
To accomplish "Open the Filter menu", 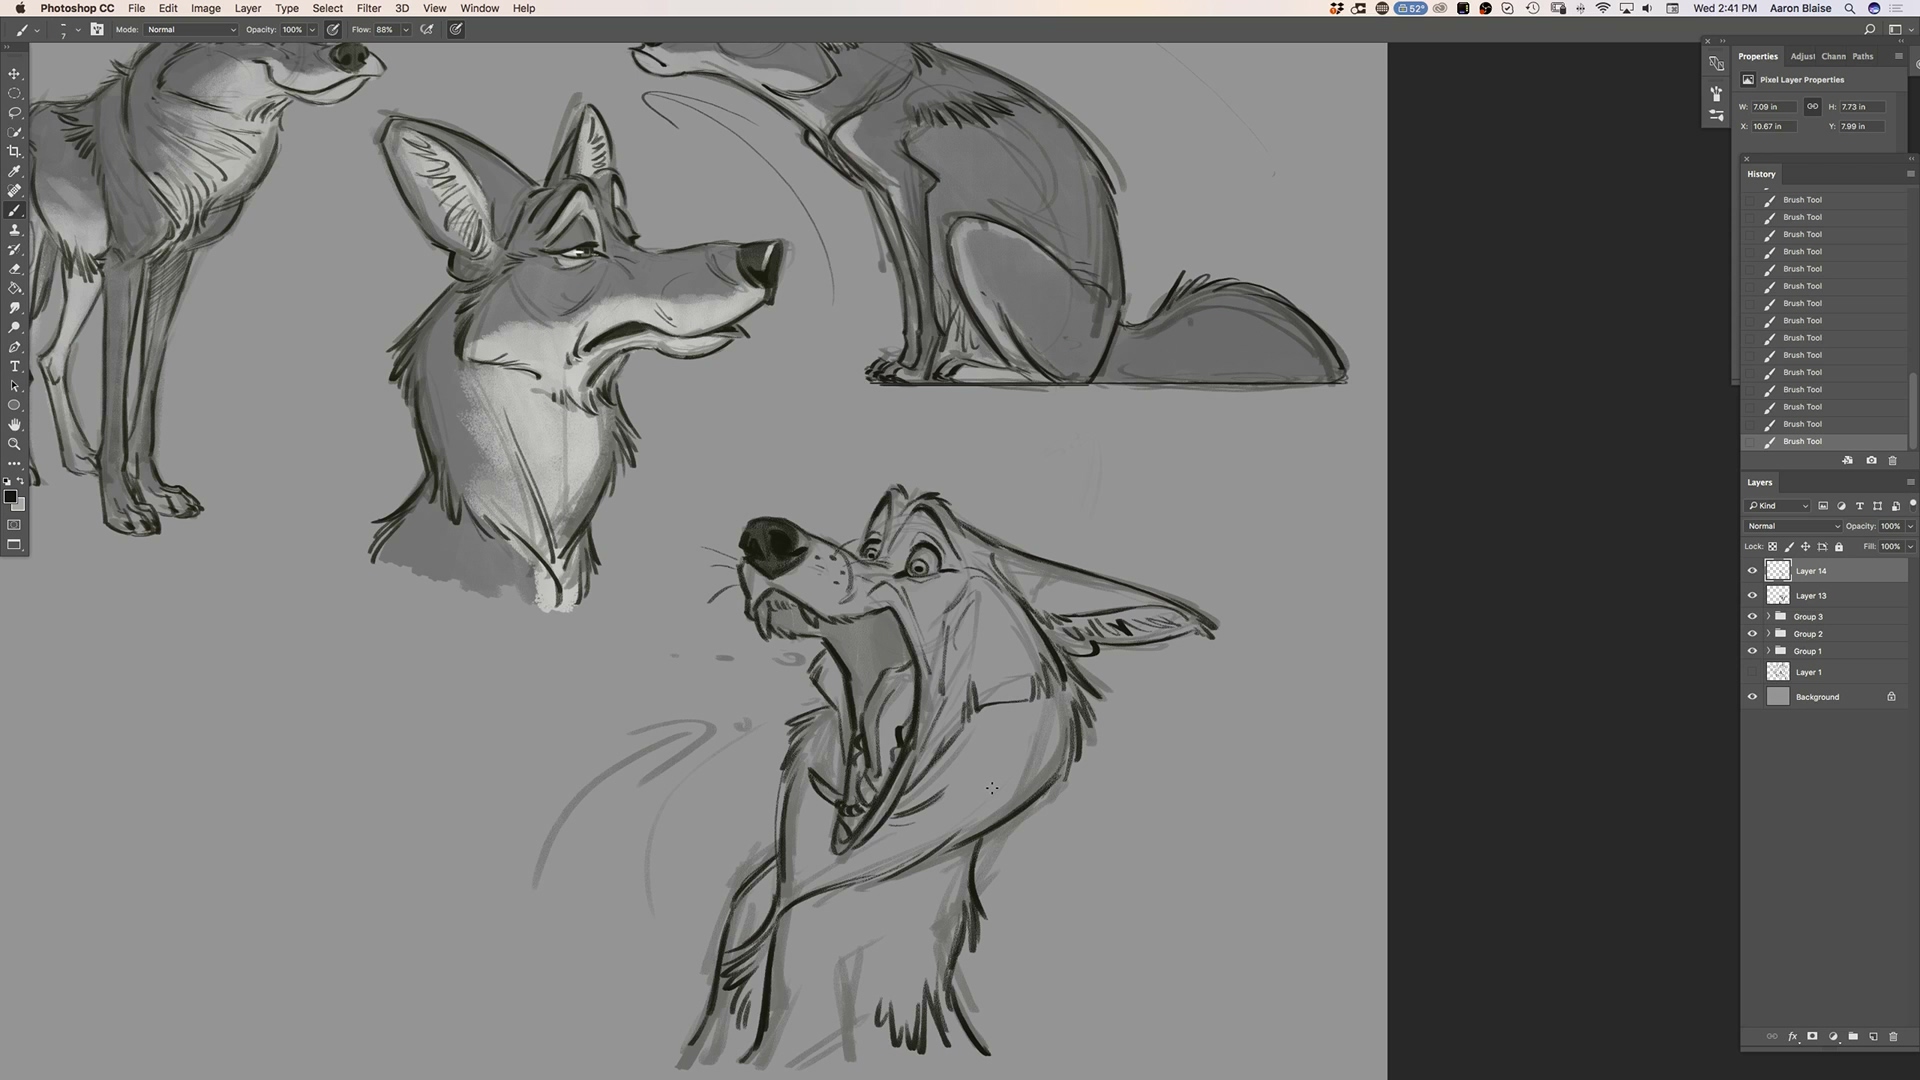I will (368, 8).
